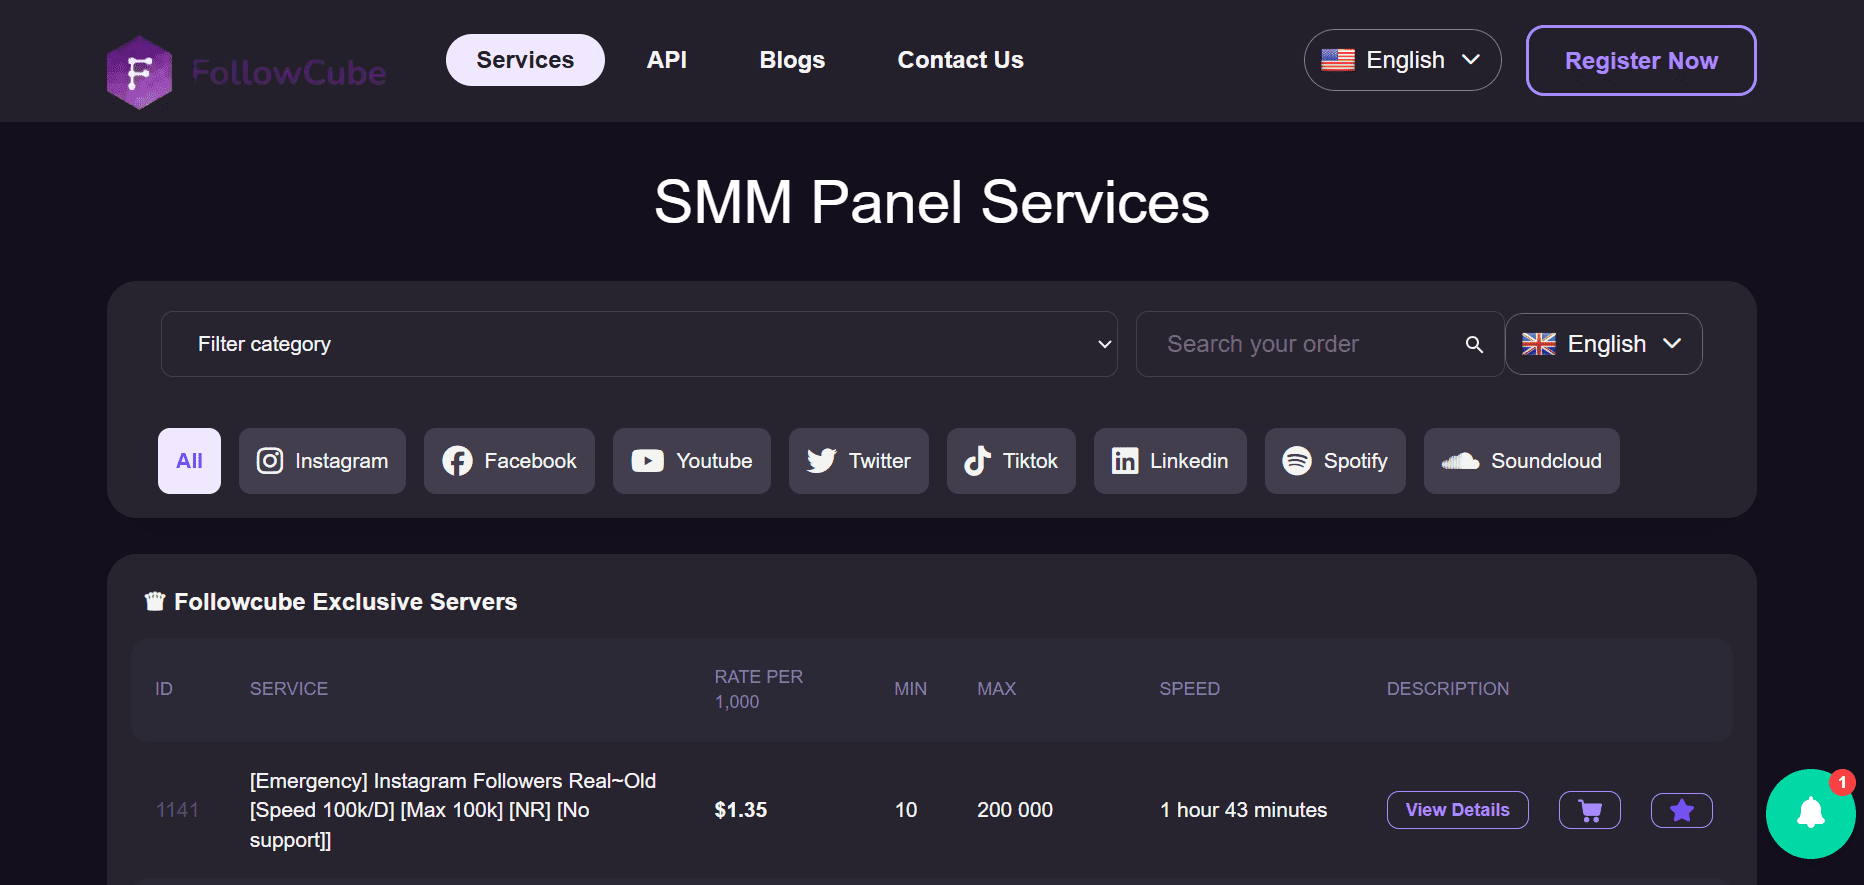1864x885 pixels.
Task: Click the FollowCube logo icon
Action: [x=139, y=72]
